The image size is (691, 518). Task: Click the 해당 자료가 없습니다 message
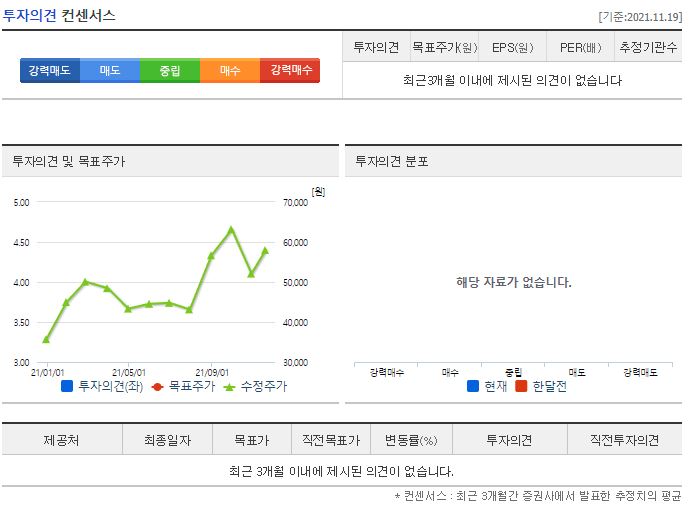514,282
